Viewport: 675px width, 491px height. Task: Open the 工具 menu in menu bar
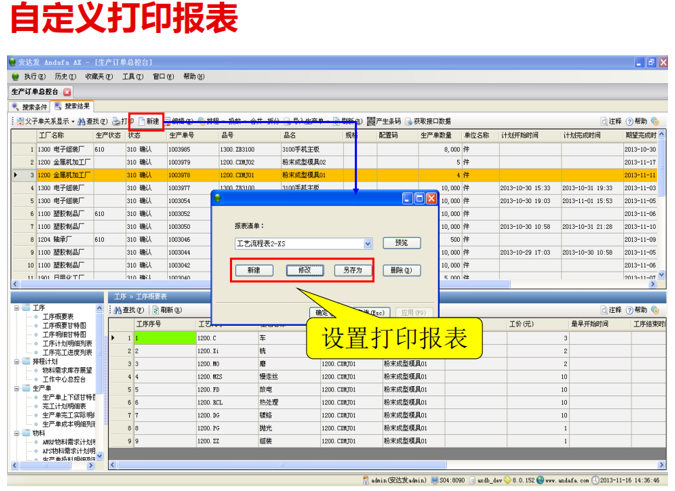pos(131,76)
